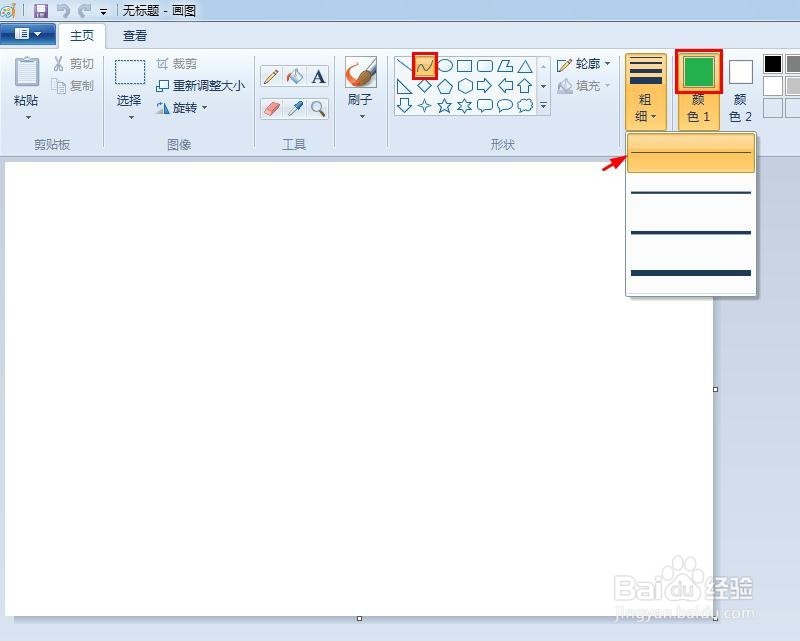Select the straight Line shape

point(404,65)
